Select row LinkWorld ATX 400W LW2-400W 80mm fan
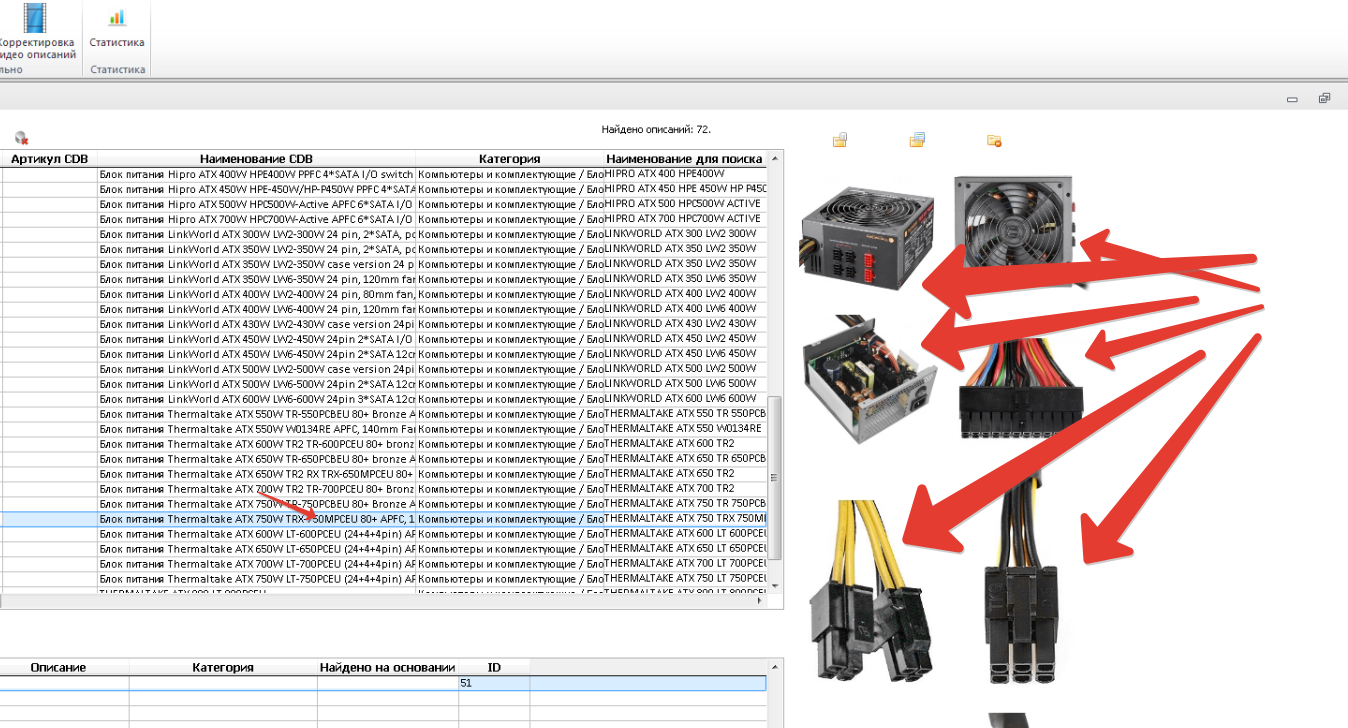Image resolution: width=1348 pixels, height=728 pixels. click(383, 294)
